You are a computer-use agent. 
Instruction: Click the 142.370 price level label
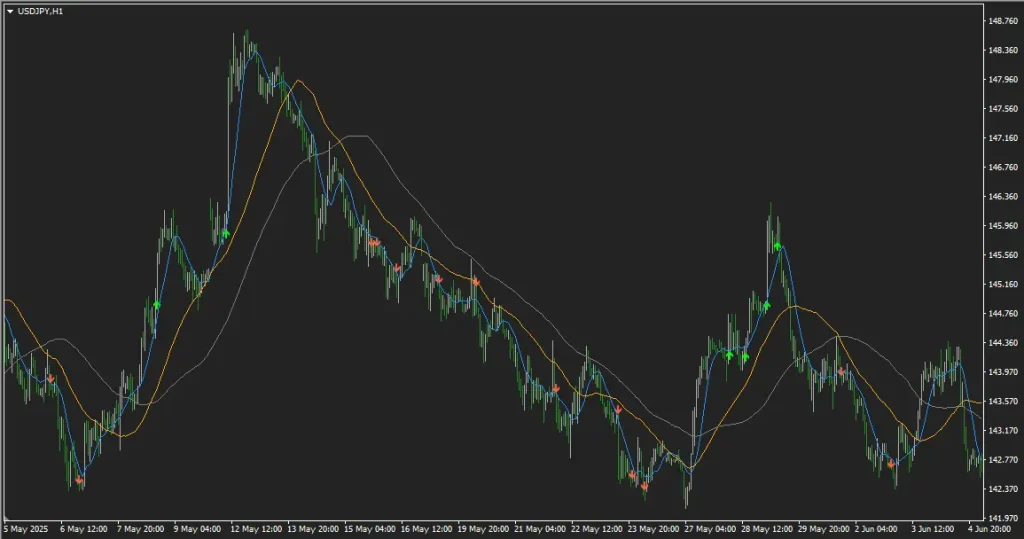point(1003,489)
